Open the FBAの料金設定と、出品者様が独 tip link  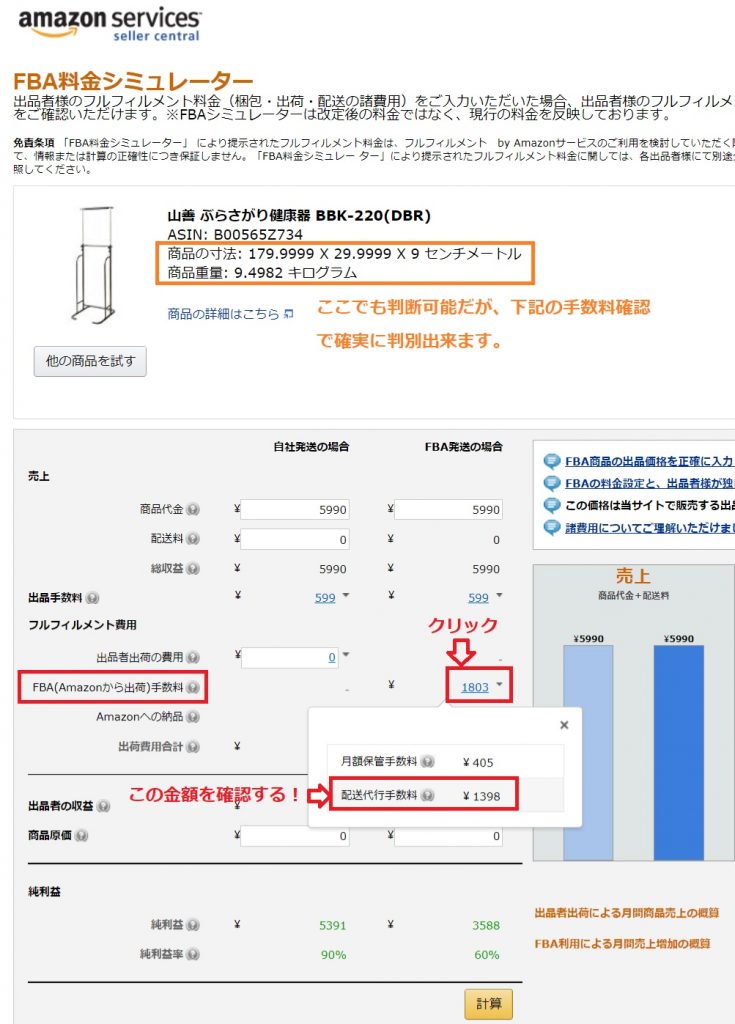click(x=649, y=483)
